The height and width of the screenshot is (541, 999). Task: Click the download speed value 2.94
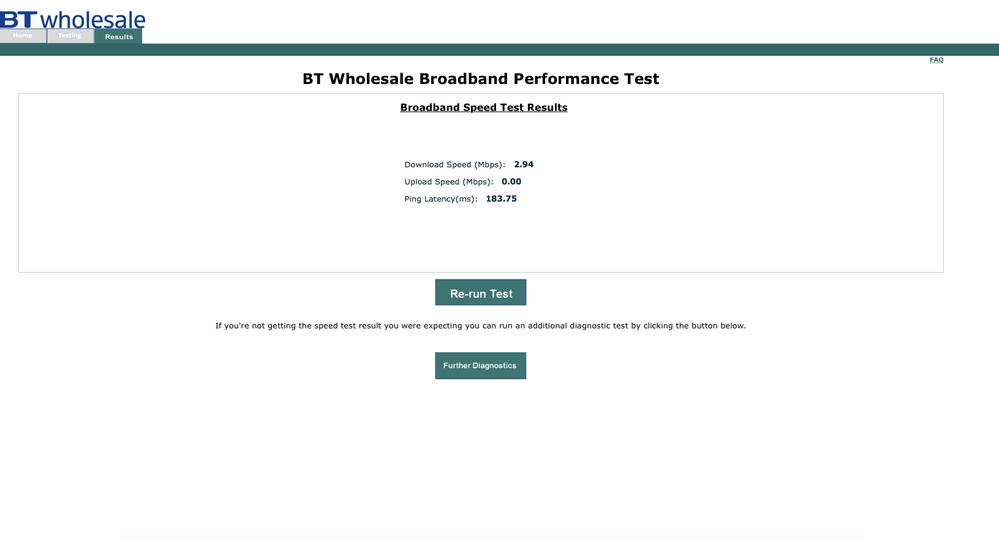coord(524,164)
